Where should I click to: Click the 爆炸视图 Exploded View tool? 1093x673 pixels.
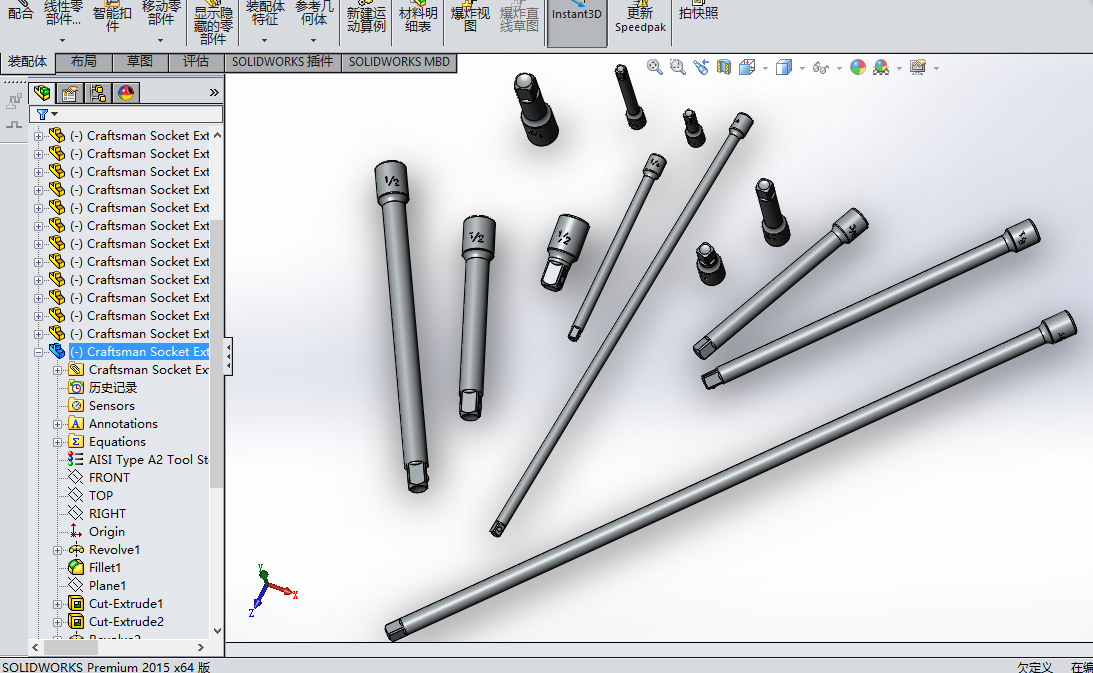470,18
